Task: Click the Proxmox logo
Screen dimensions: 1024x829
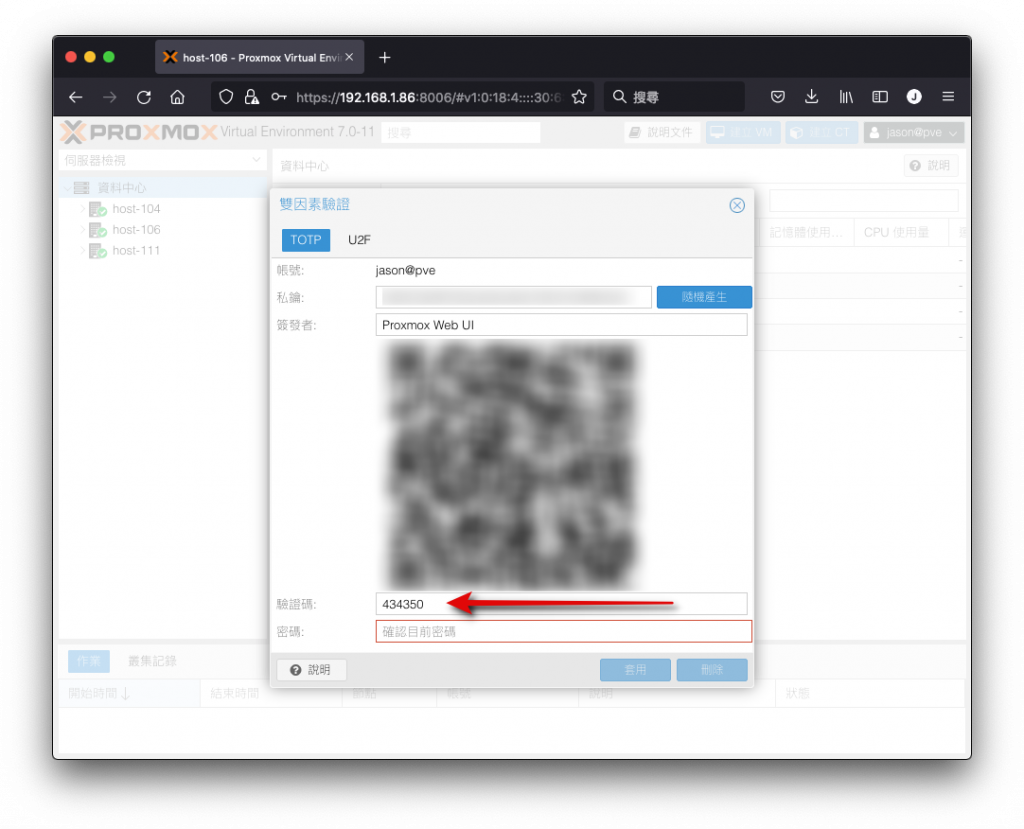Action: point(138,132)
